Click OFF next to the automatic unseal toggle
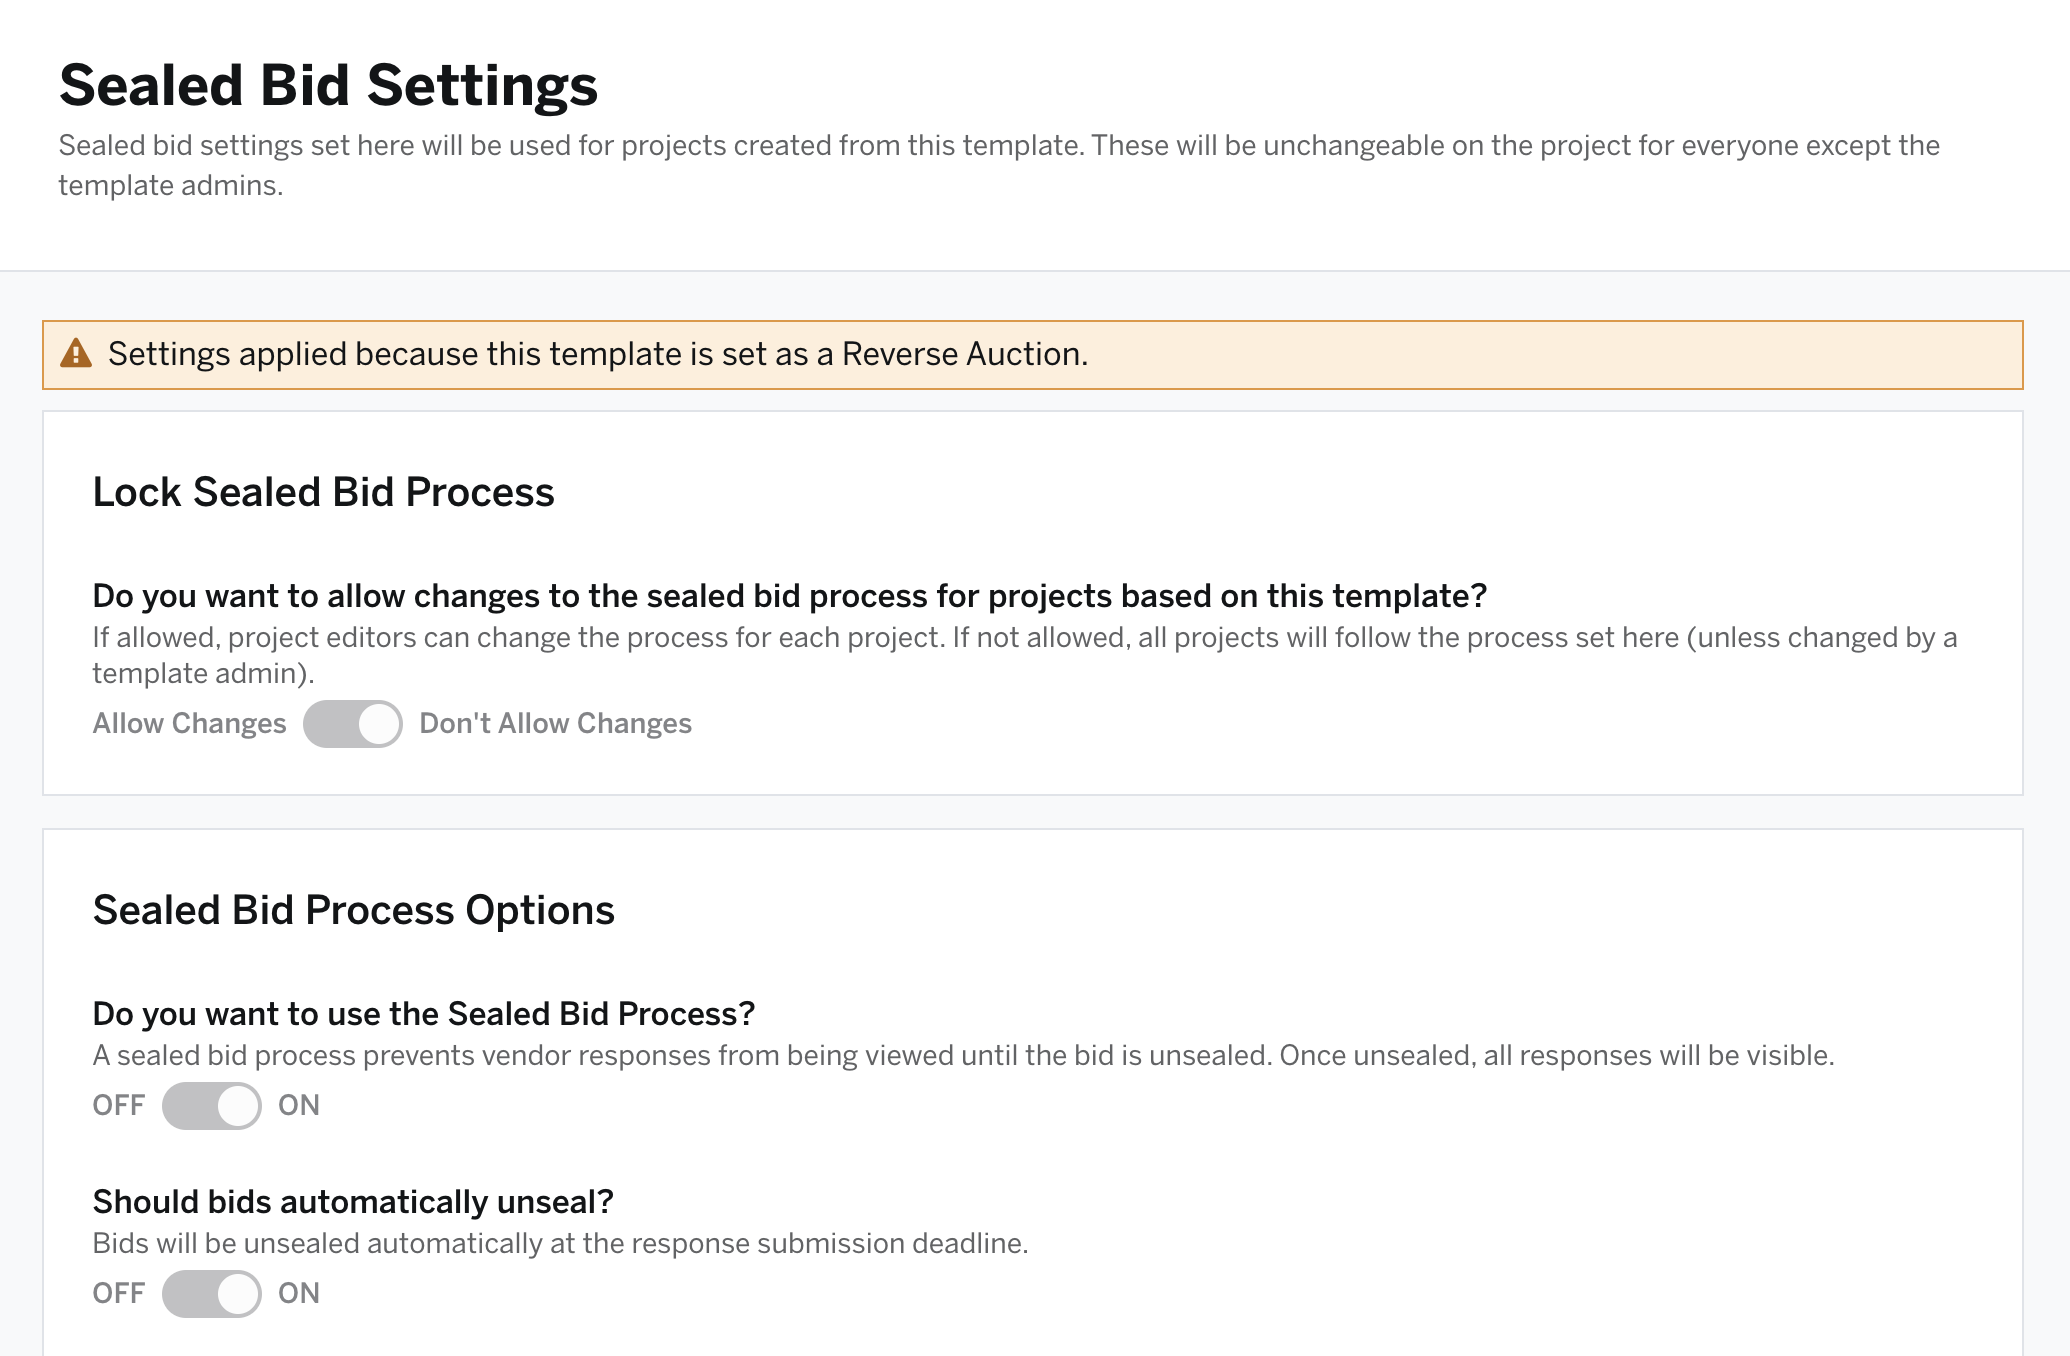The height and width of the screenshot is (1356, 2070). [x=119, y=1293]
